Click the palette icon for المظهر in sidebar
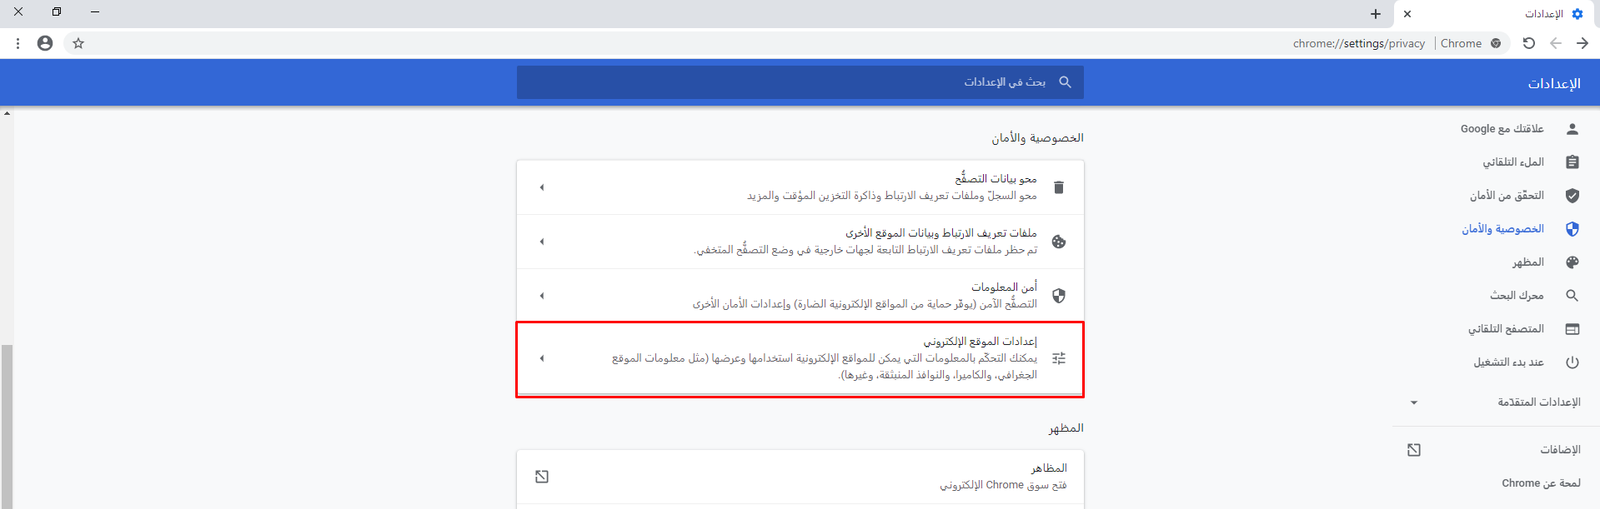Image resolution: width=1600 pixels, height=509 pixels. click(x=1572, y=262)
